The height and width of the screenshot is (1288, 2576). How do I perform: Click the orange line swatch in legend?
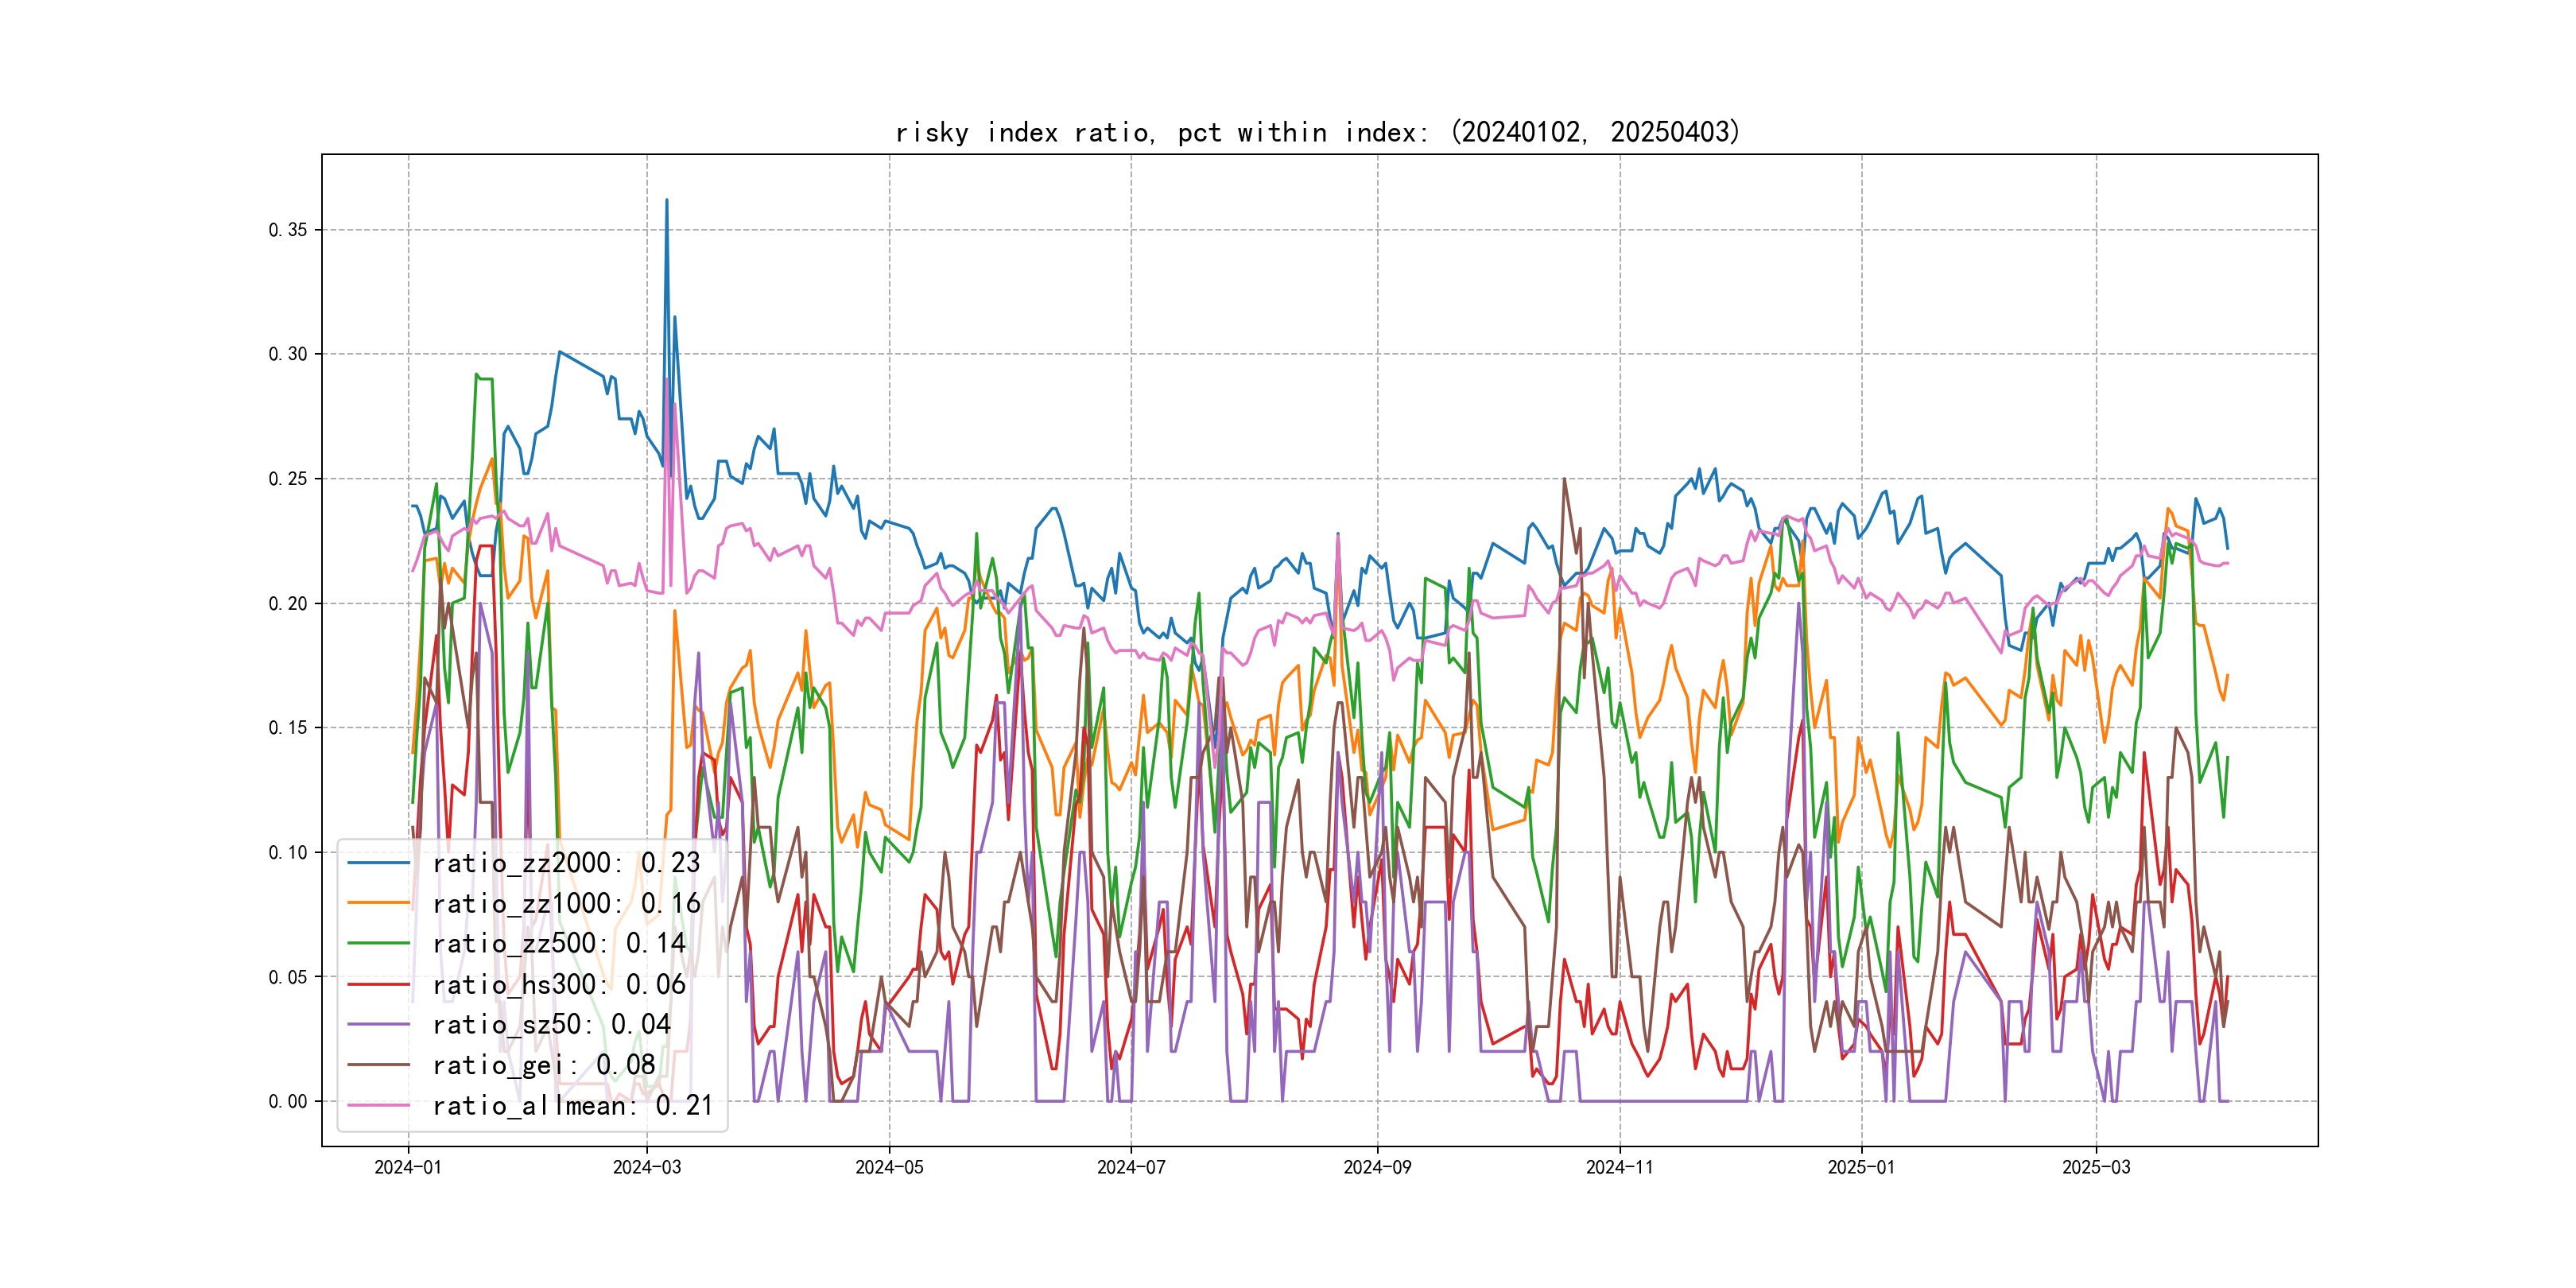click(x=378, y=904)
